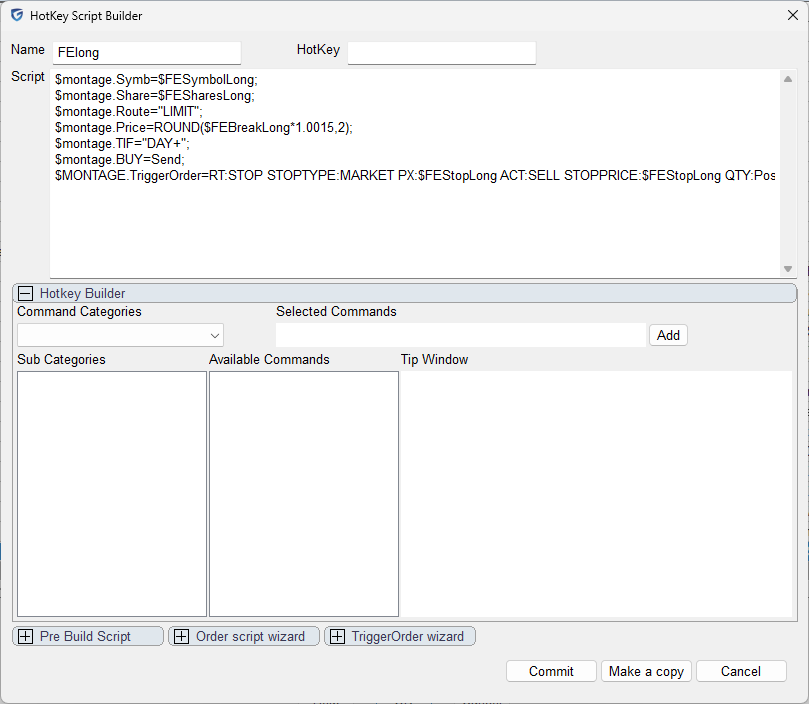809x704 pixels.
Task: Expand the Pre Build Script panel
Action: [x=26, y=636]
